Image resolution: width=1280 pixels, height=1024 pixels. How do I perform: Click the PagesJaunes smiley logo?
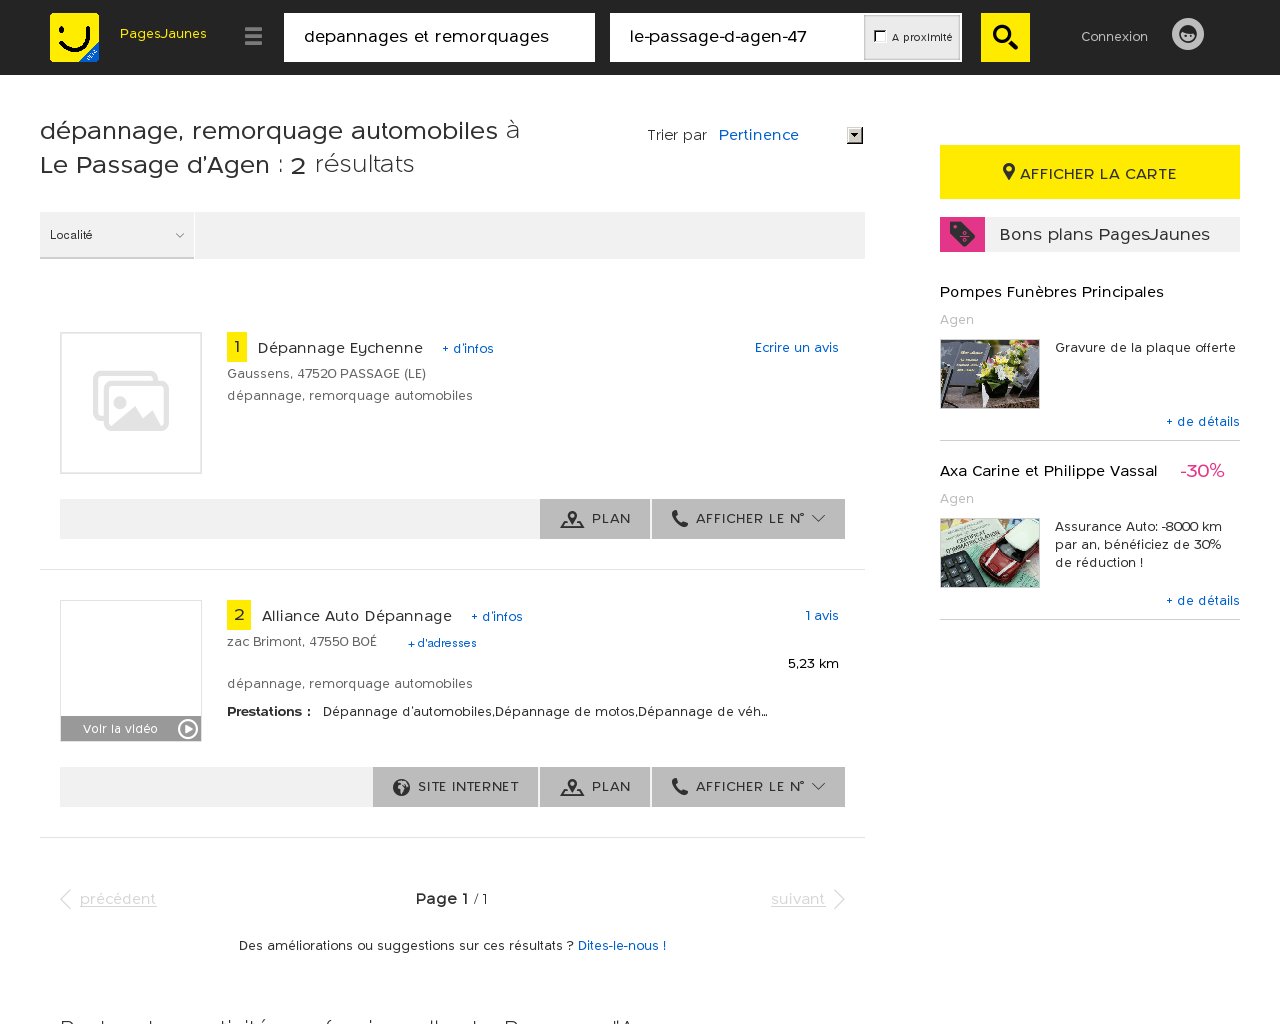click(74, 37)
